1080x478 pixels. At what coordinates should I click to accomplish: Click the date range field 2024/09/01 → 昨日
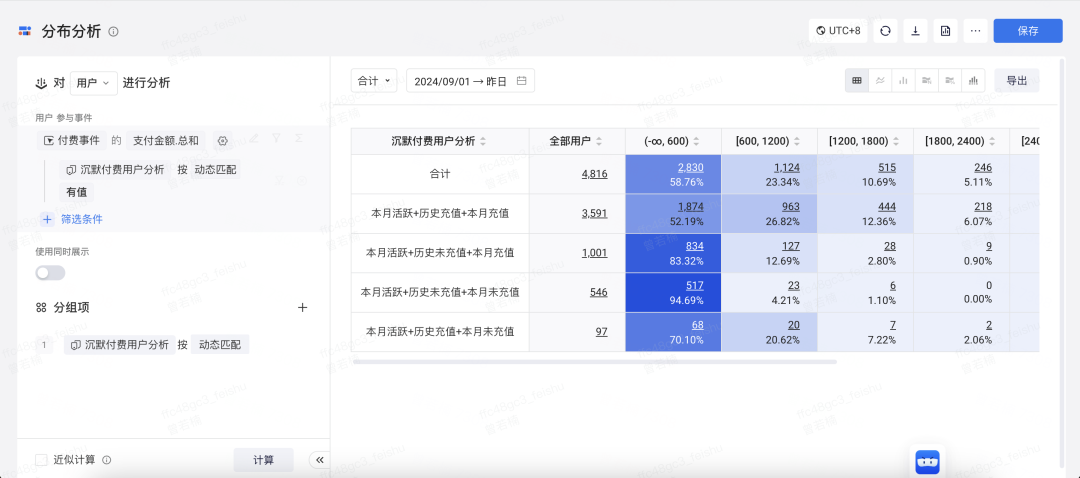coord(470,81)
